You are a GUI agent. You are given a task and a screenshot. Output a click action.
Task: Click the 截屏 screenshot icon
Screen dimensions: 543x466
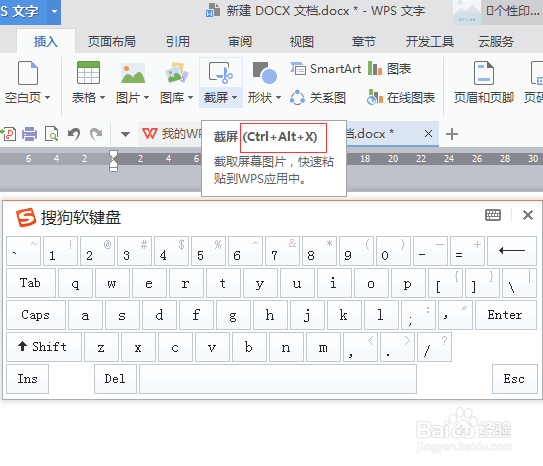point(220,73)
